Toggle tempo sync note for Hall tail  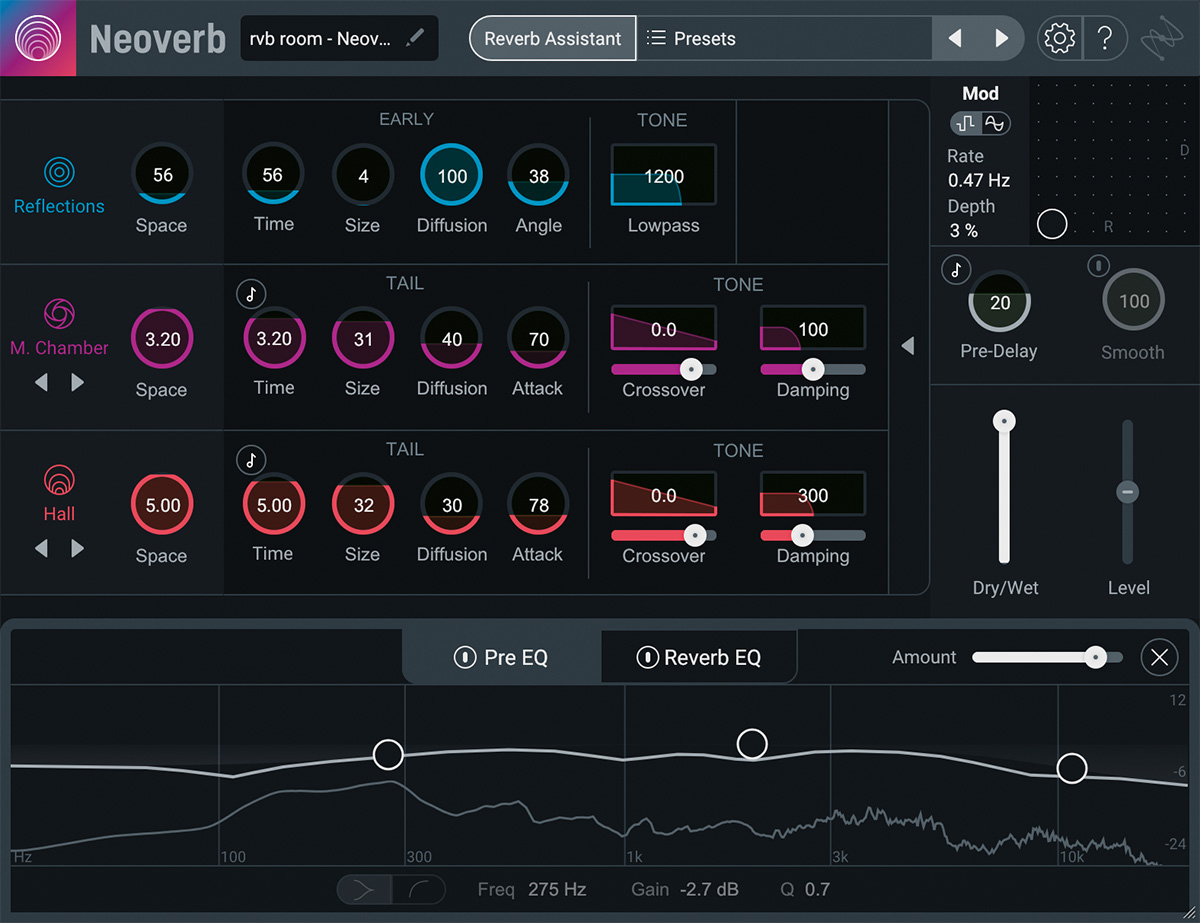pyautogui.click(x=251, y=460)
